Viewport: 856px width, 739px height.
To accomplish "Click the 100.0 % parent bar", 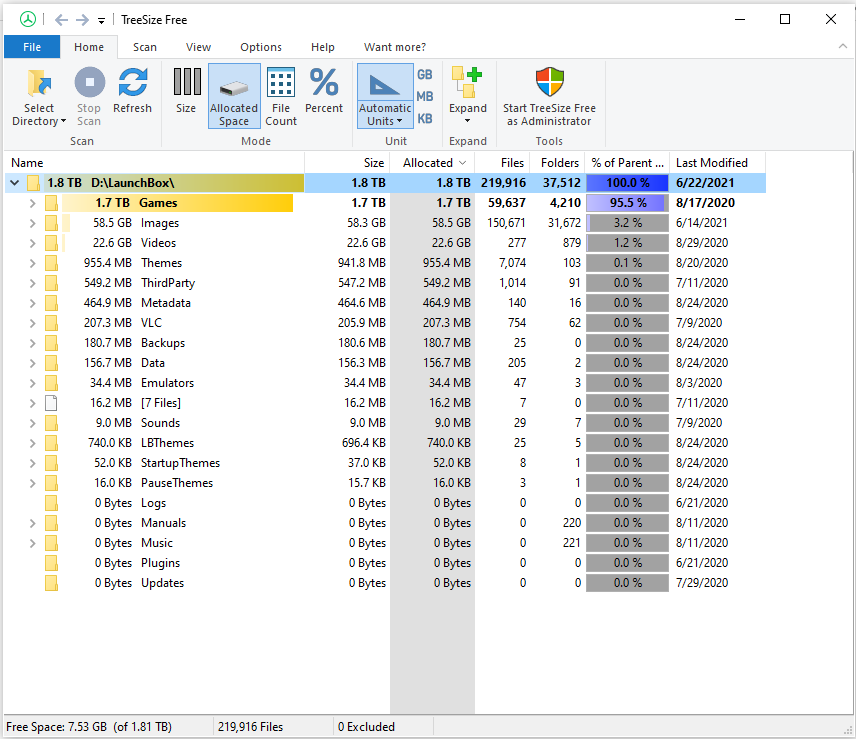I will [627, 183].
